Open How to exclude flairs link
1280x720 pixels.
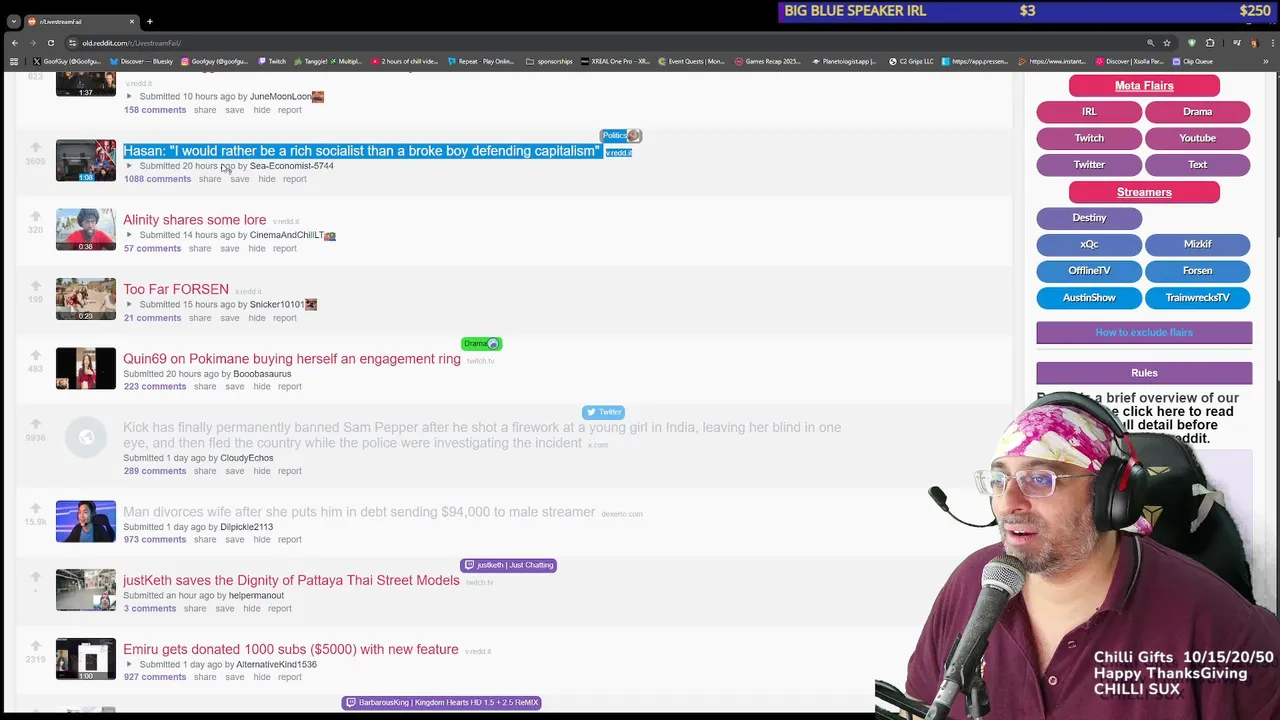(1144, 332)
